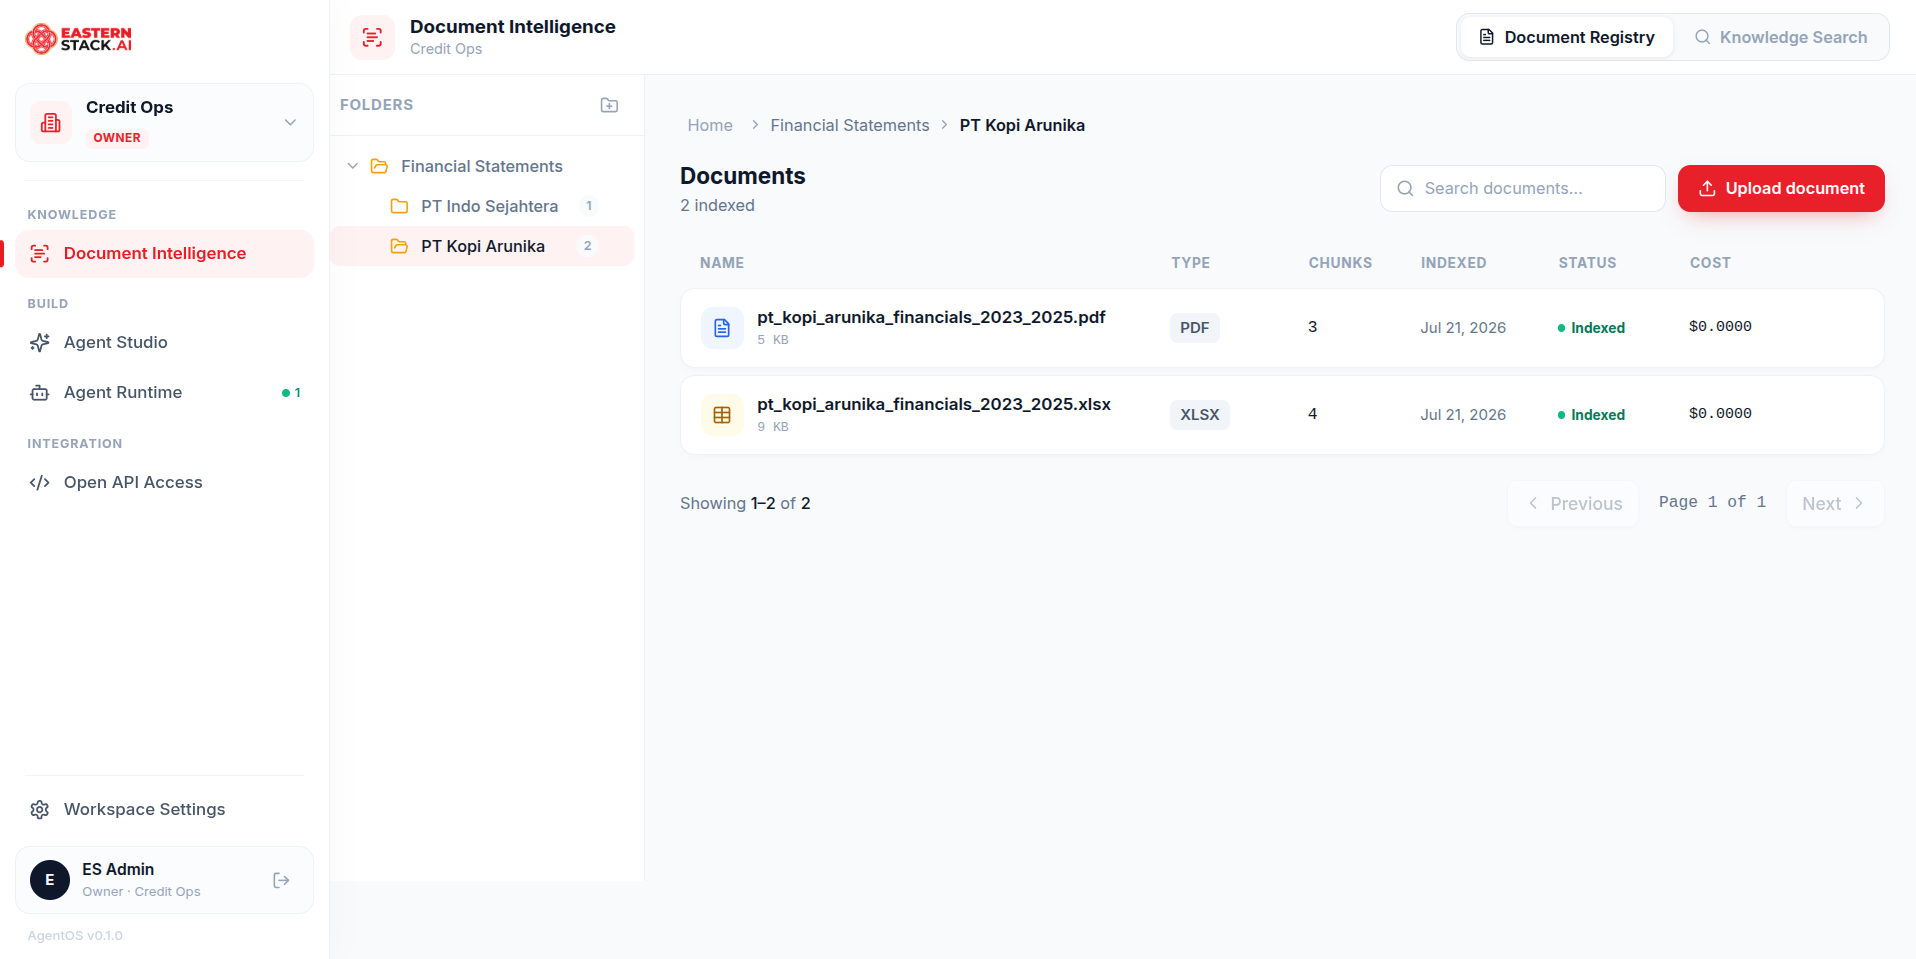Click the Indexed status of the PDF row
Viewport: 1916px width, 959px height.
1591,328
